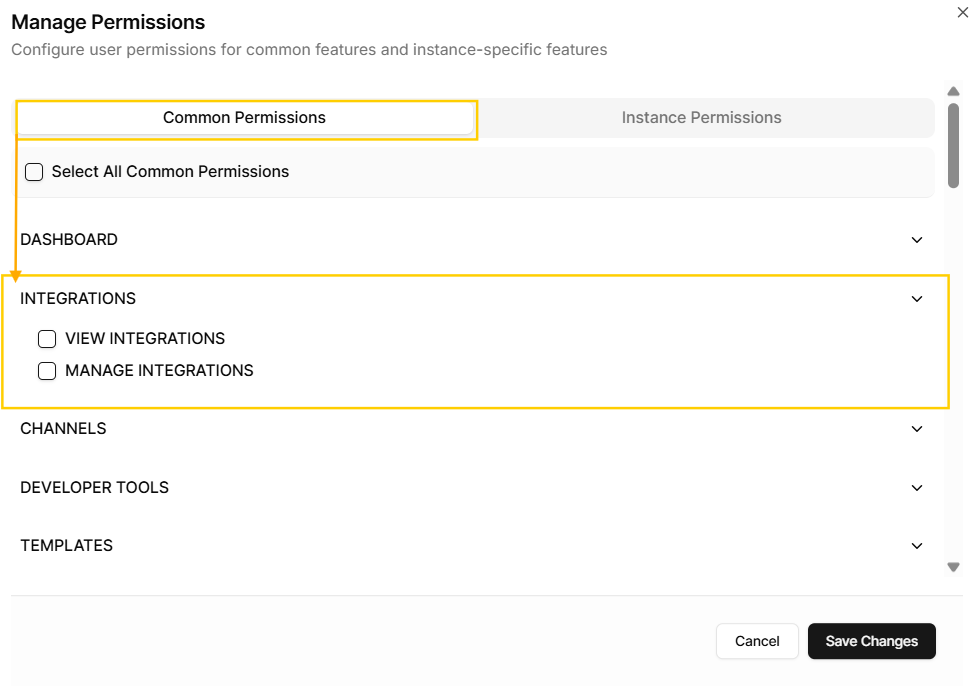Viewport: 973px width, 692px height.
Task: Click the chevron icon on the Dashboard row
Action: [x=917, y=240]
